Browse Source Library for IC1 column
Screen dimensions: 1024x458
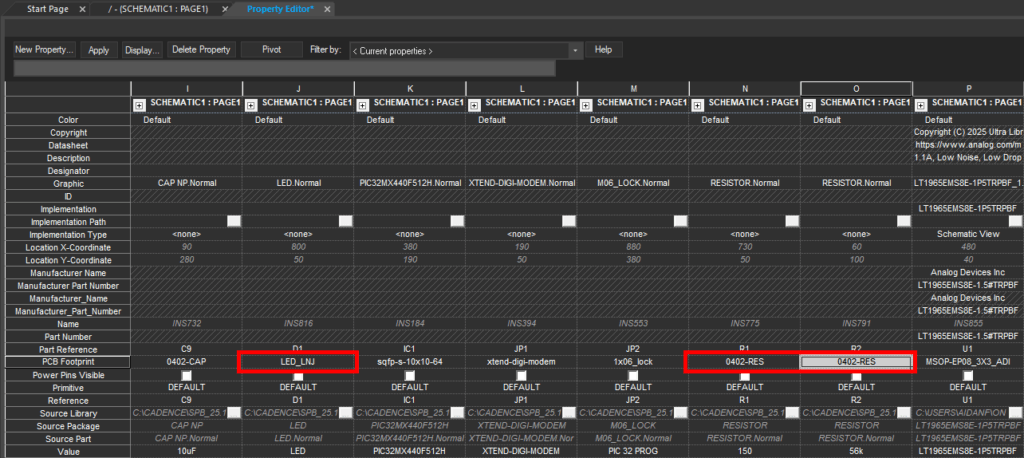pos(457,413)
